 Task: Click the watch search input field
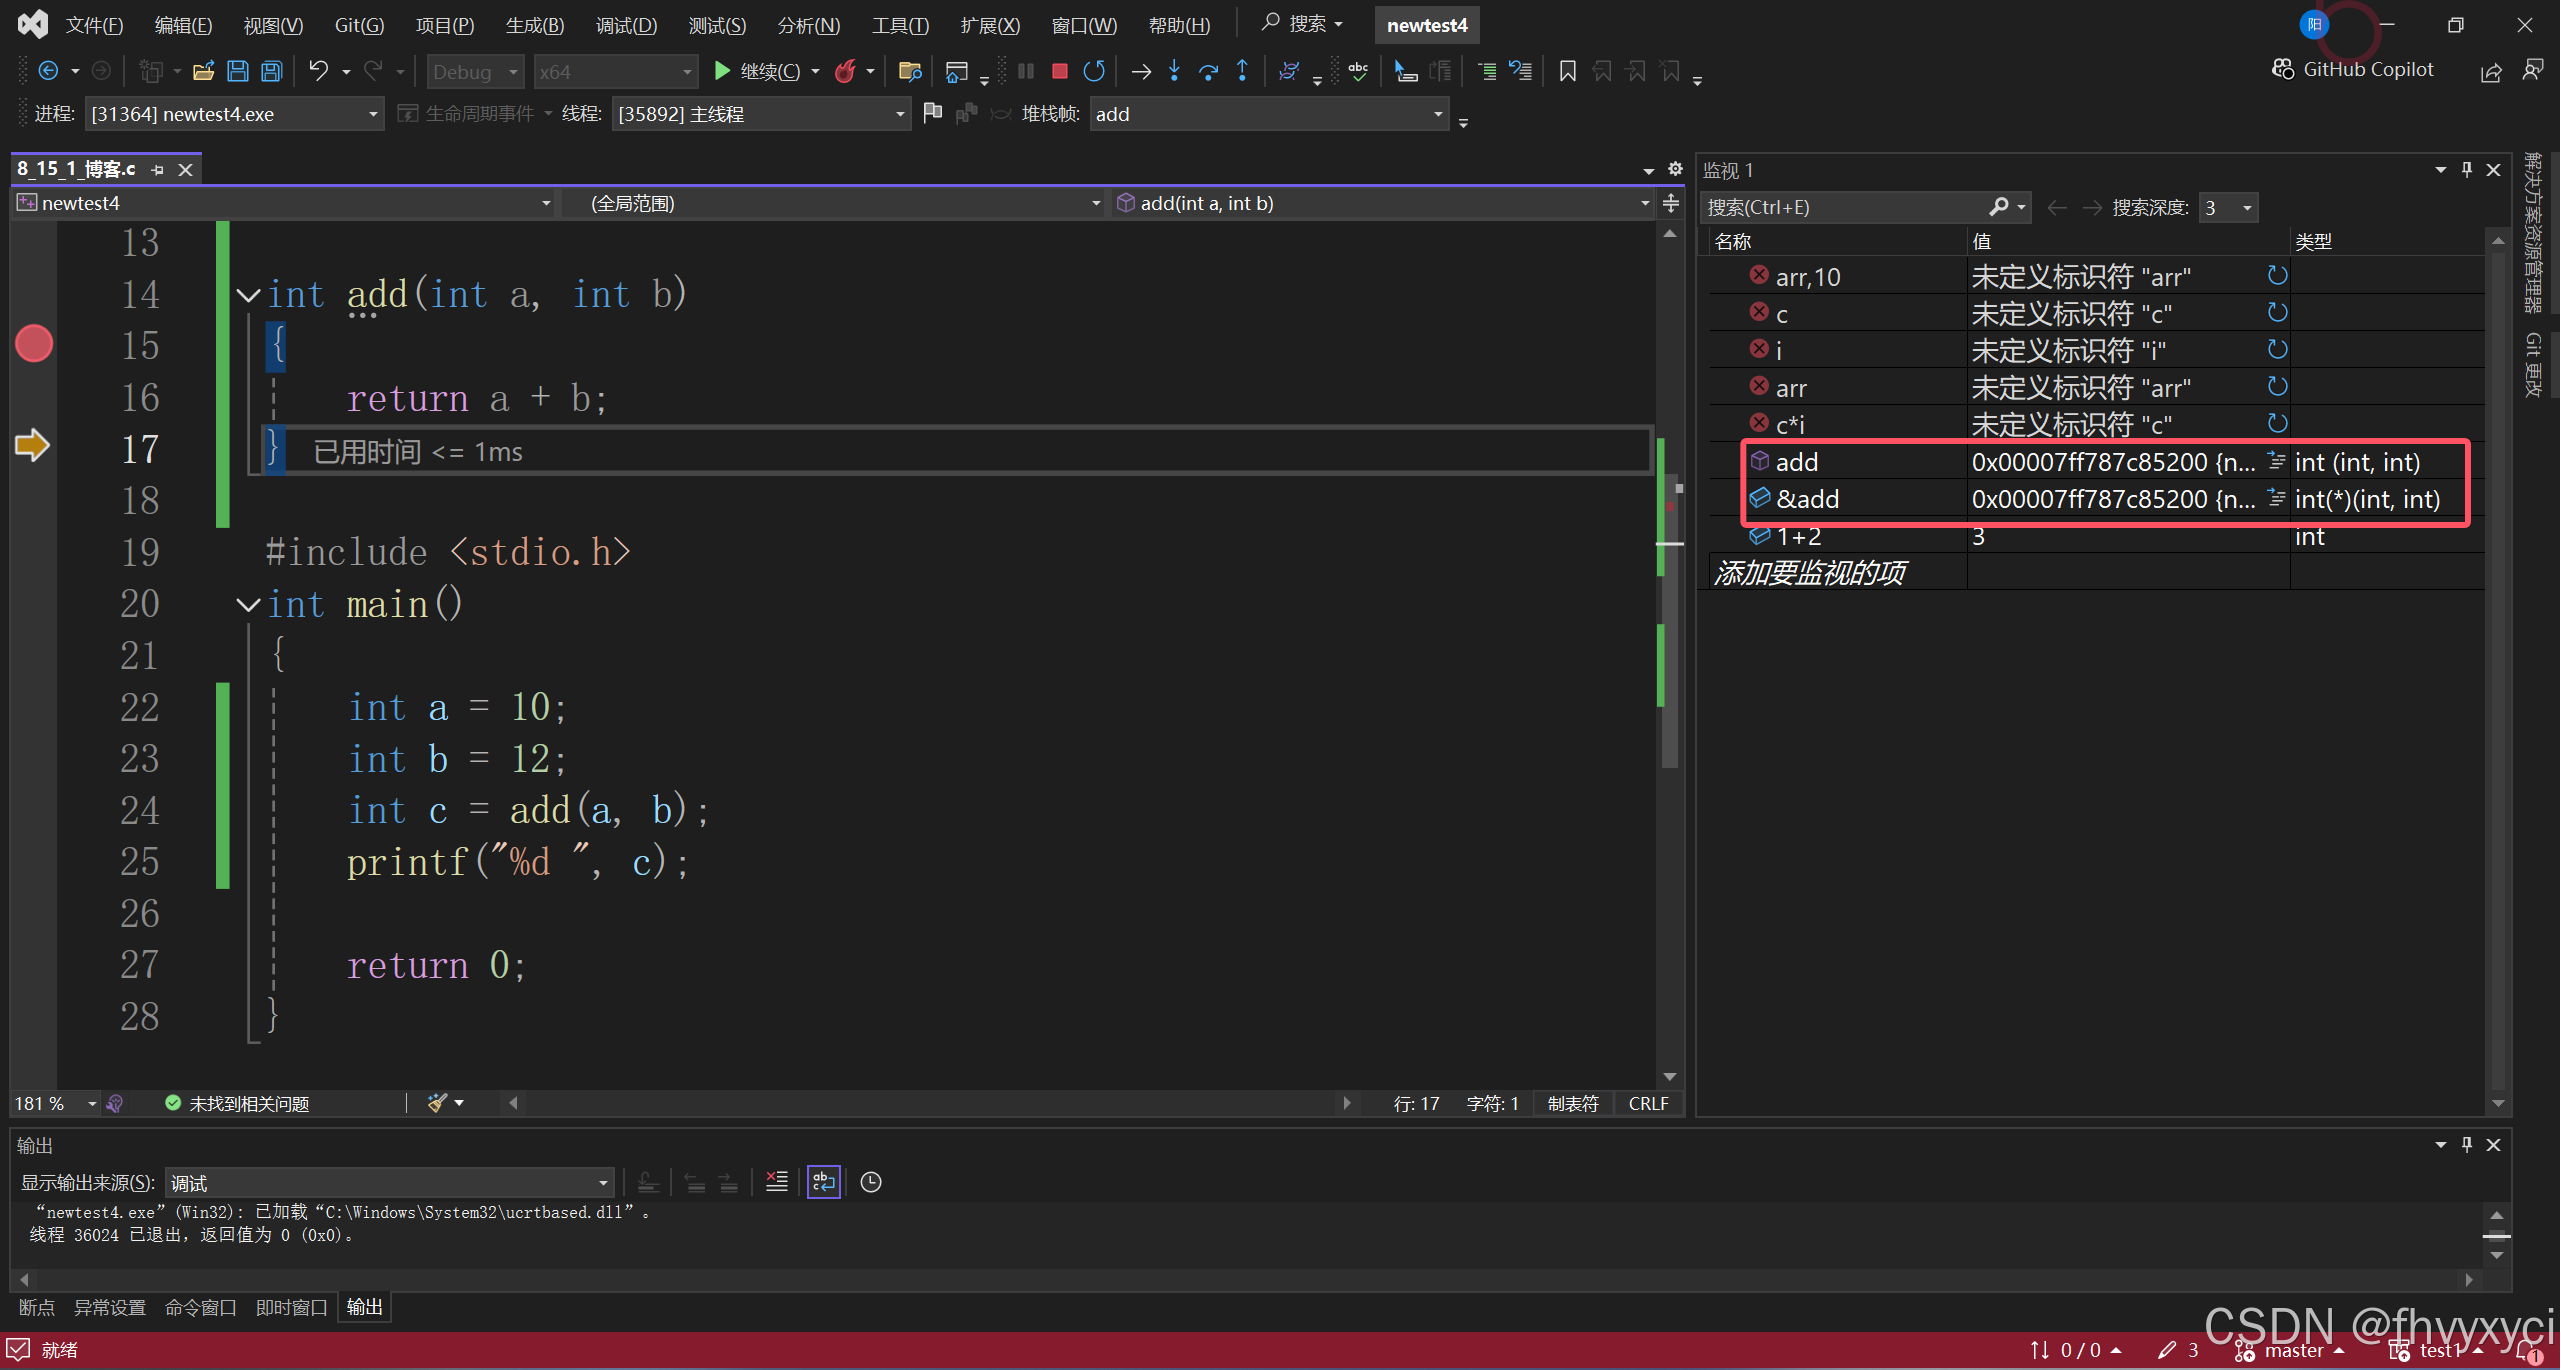[x=1845, y=207]
